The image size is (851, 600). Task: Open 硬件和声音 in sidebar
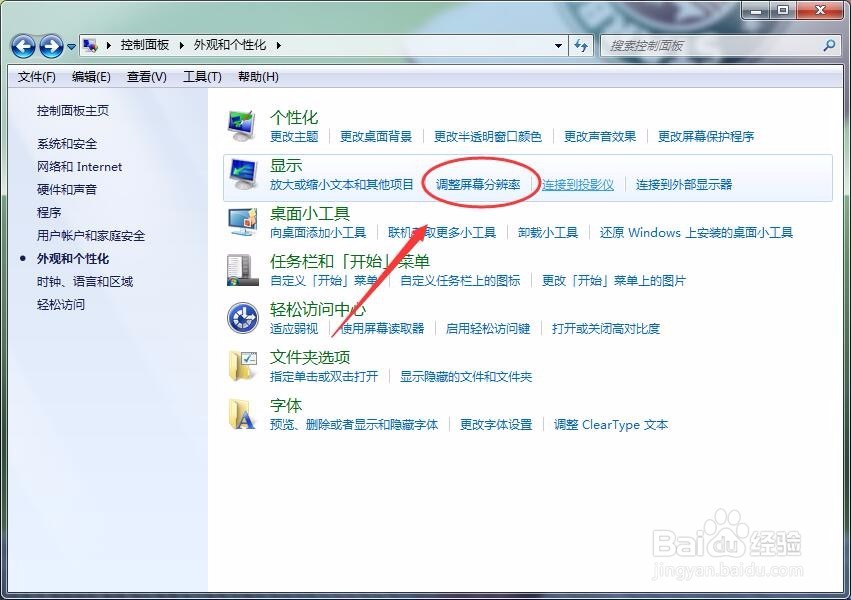coord(67,189)
